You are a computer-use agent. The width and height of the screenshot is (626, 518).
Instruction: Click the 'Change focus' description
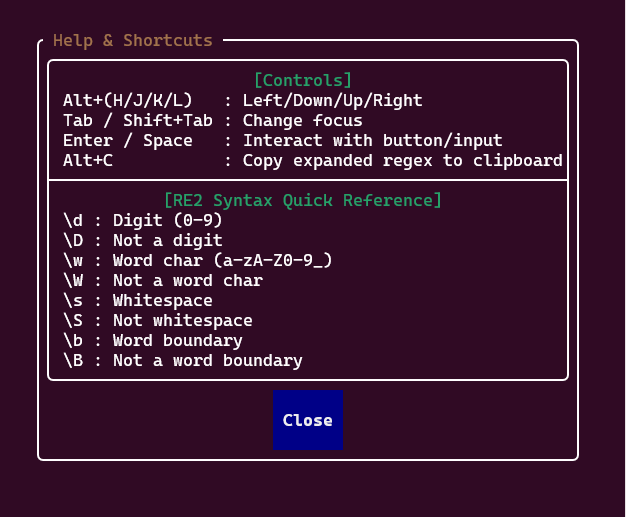point(303,121)
